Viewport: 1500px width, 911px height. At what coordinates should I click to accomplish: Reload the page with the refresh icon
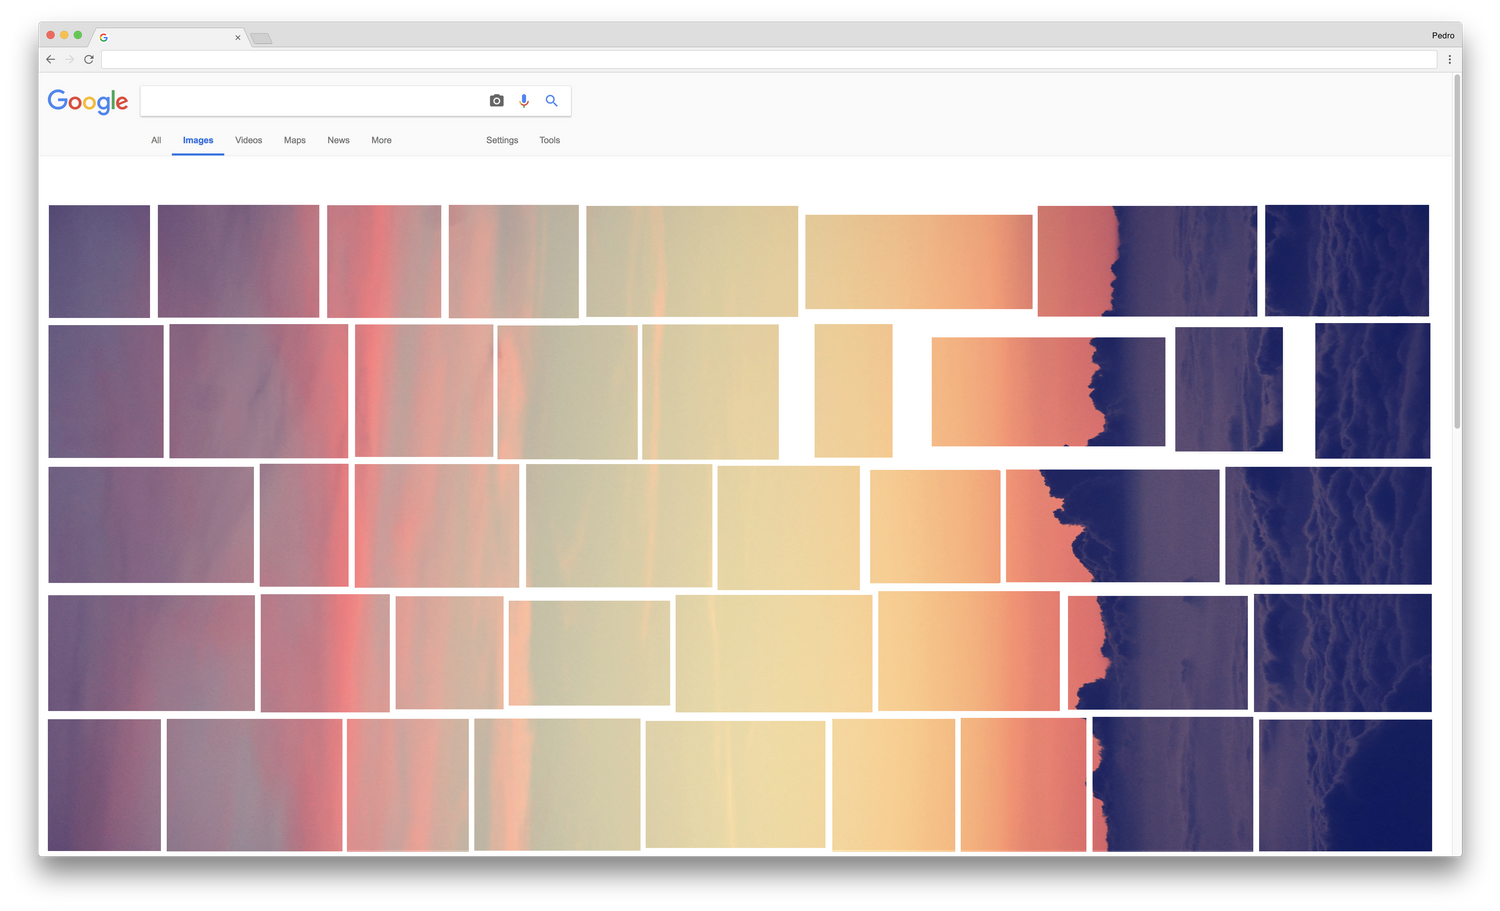(x=89, y=59)
